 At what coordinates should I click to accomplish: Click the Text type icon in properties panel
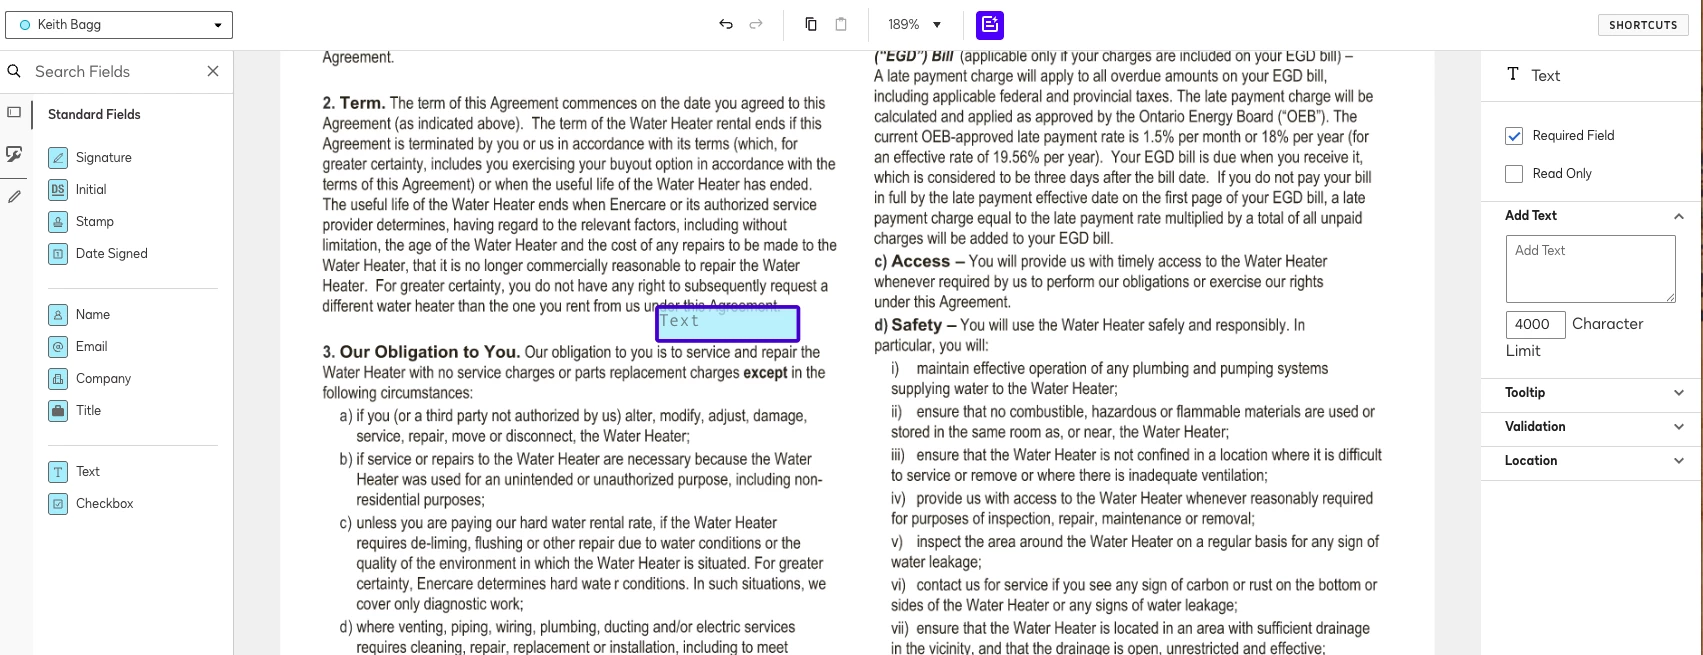tap(1513, 74)
